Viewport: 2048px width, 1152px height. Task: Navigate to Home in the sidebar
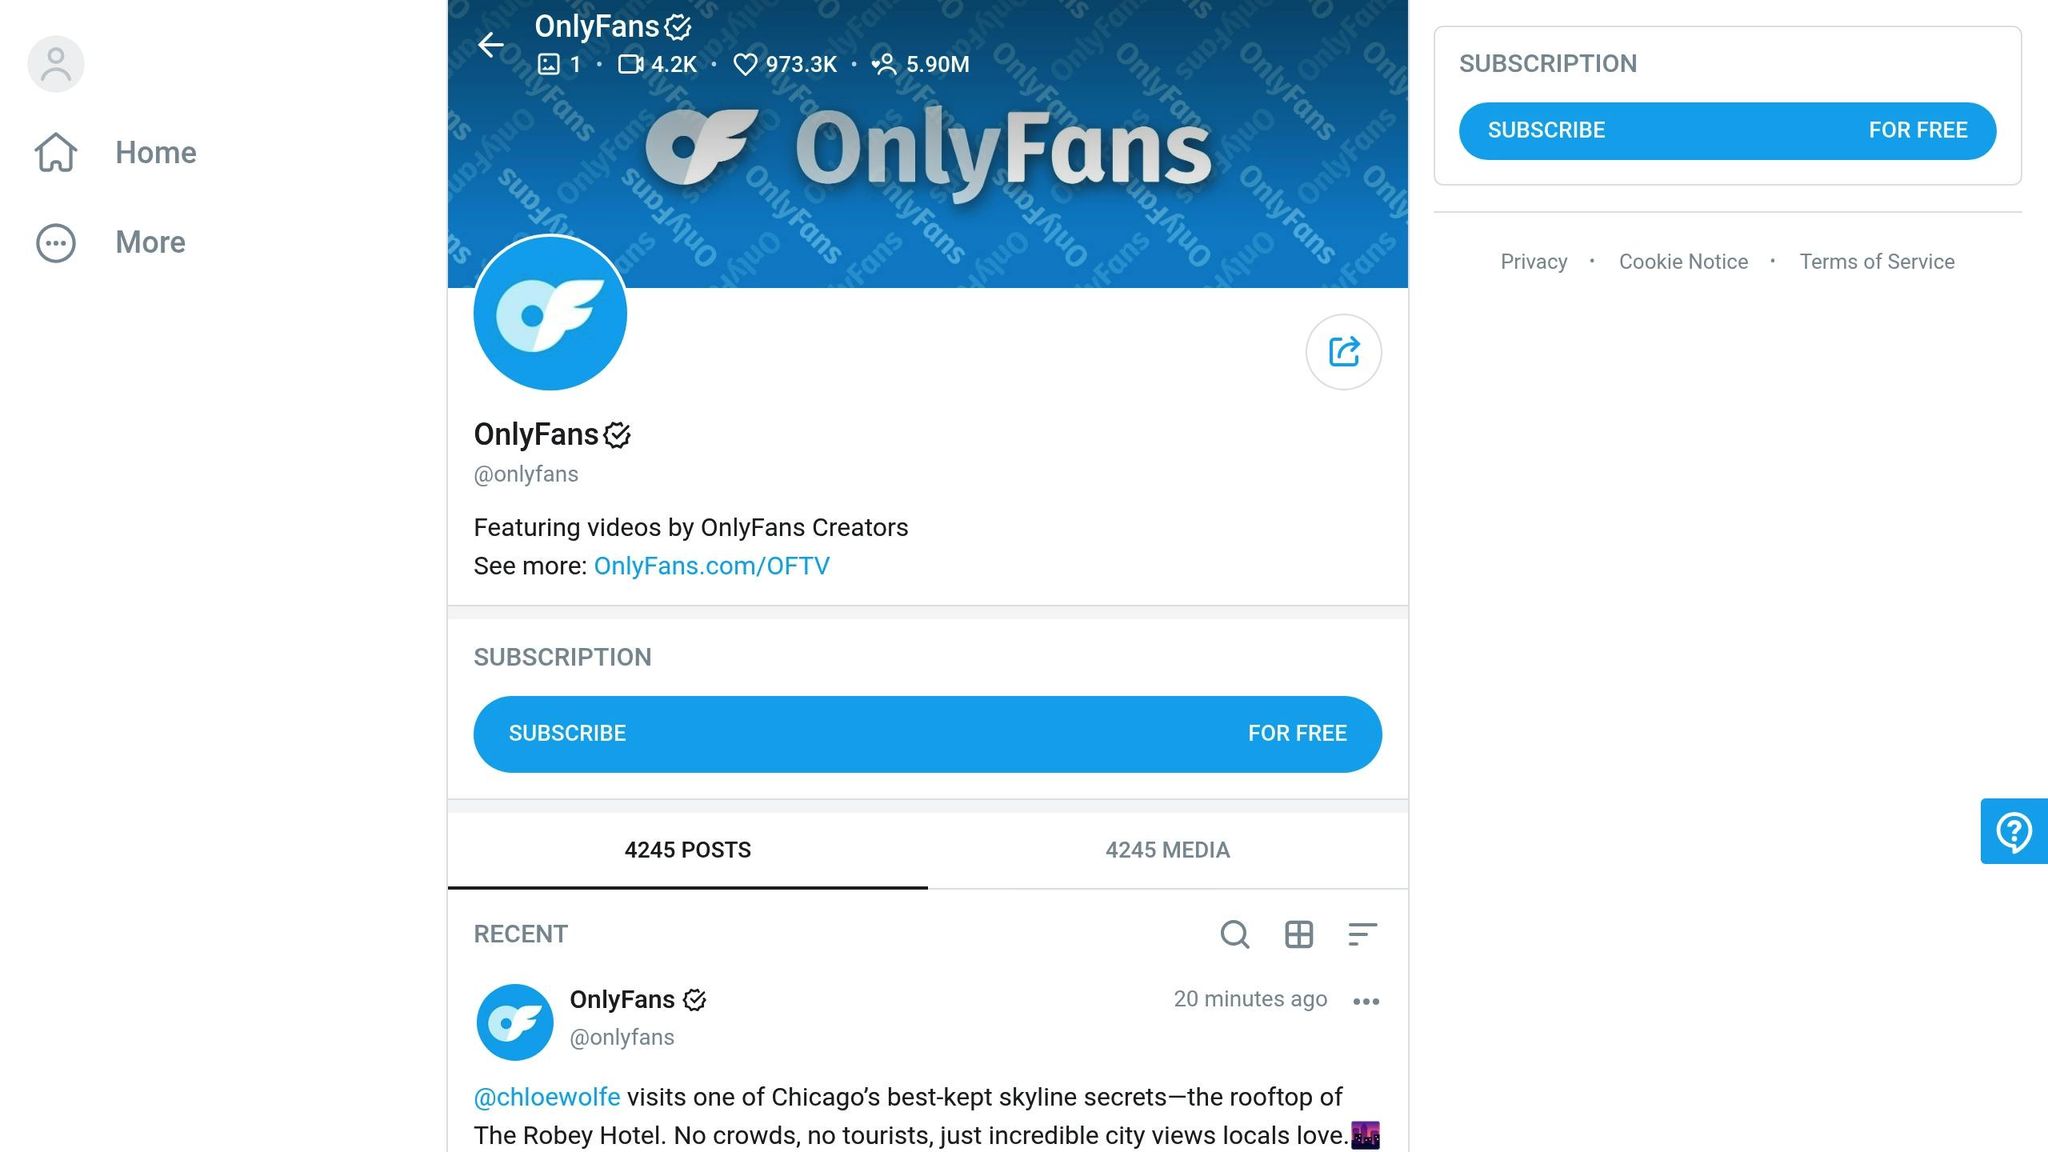[x=155, y=152]
